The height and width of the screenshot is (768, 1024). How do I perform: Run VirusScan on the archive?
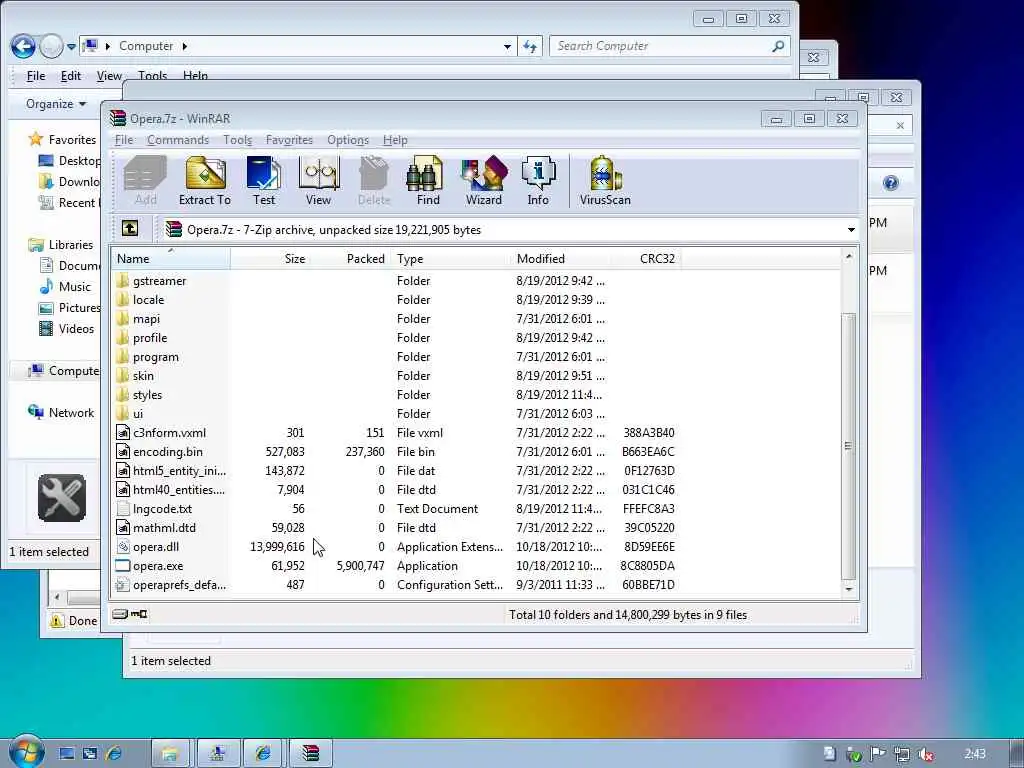point(605,181)
